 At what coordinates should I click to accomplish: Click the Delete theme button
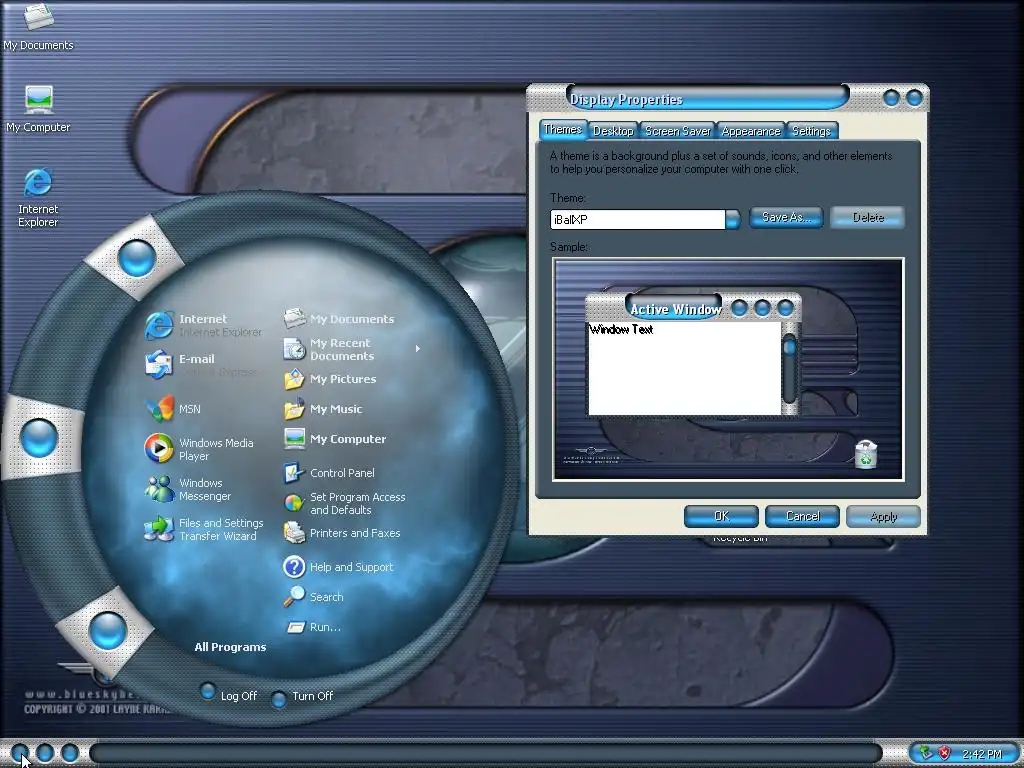click(x=868, y=217)
